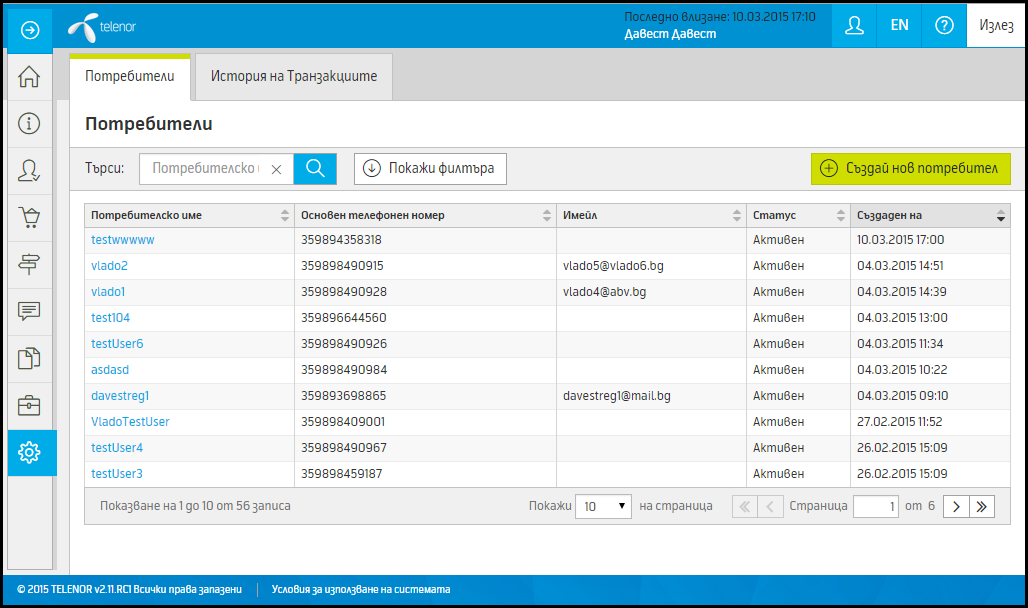Viewport: 1028px width, 608px height.
Task: Open user davestreg1
Action: pos(120,395)
